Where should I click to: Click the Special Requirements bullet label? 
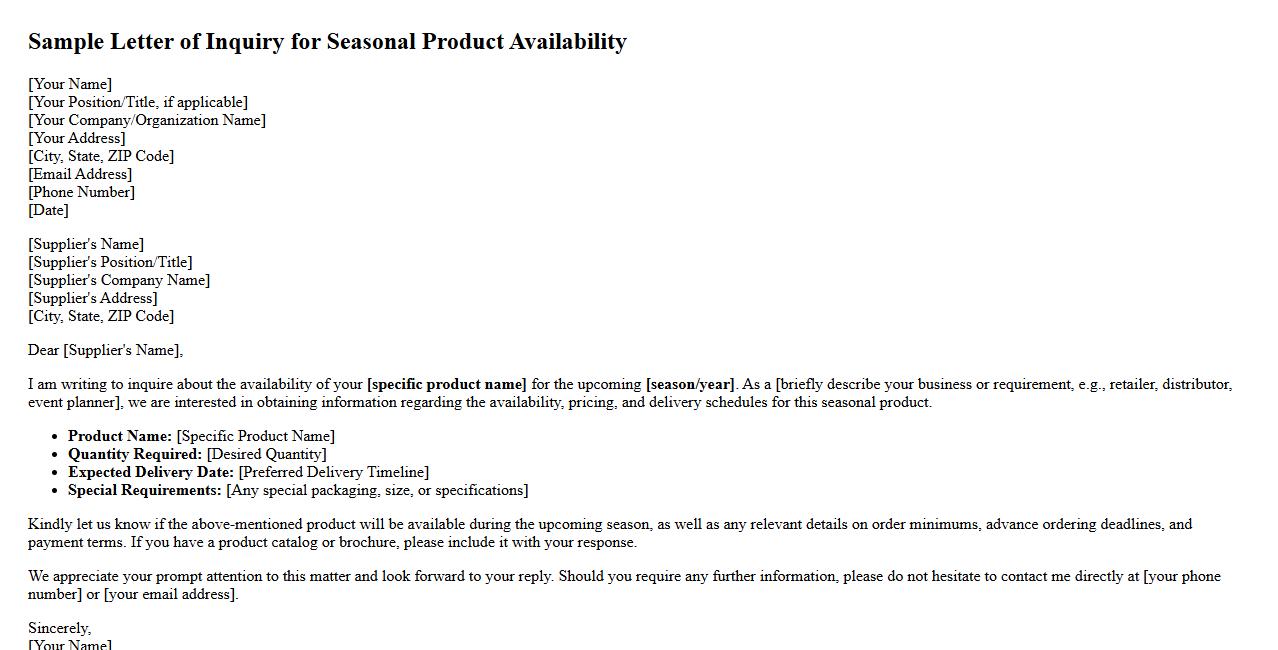[145, 490]
